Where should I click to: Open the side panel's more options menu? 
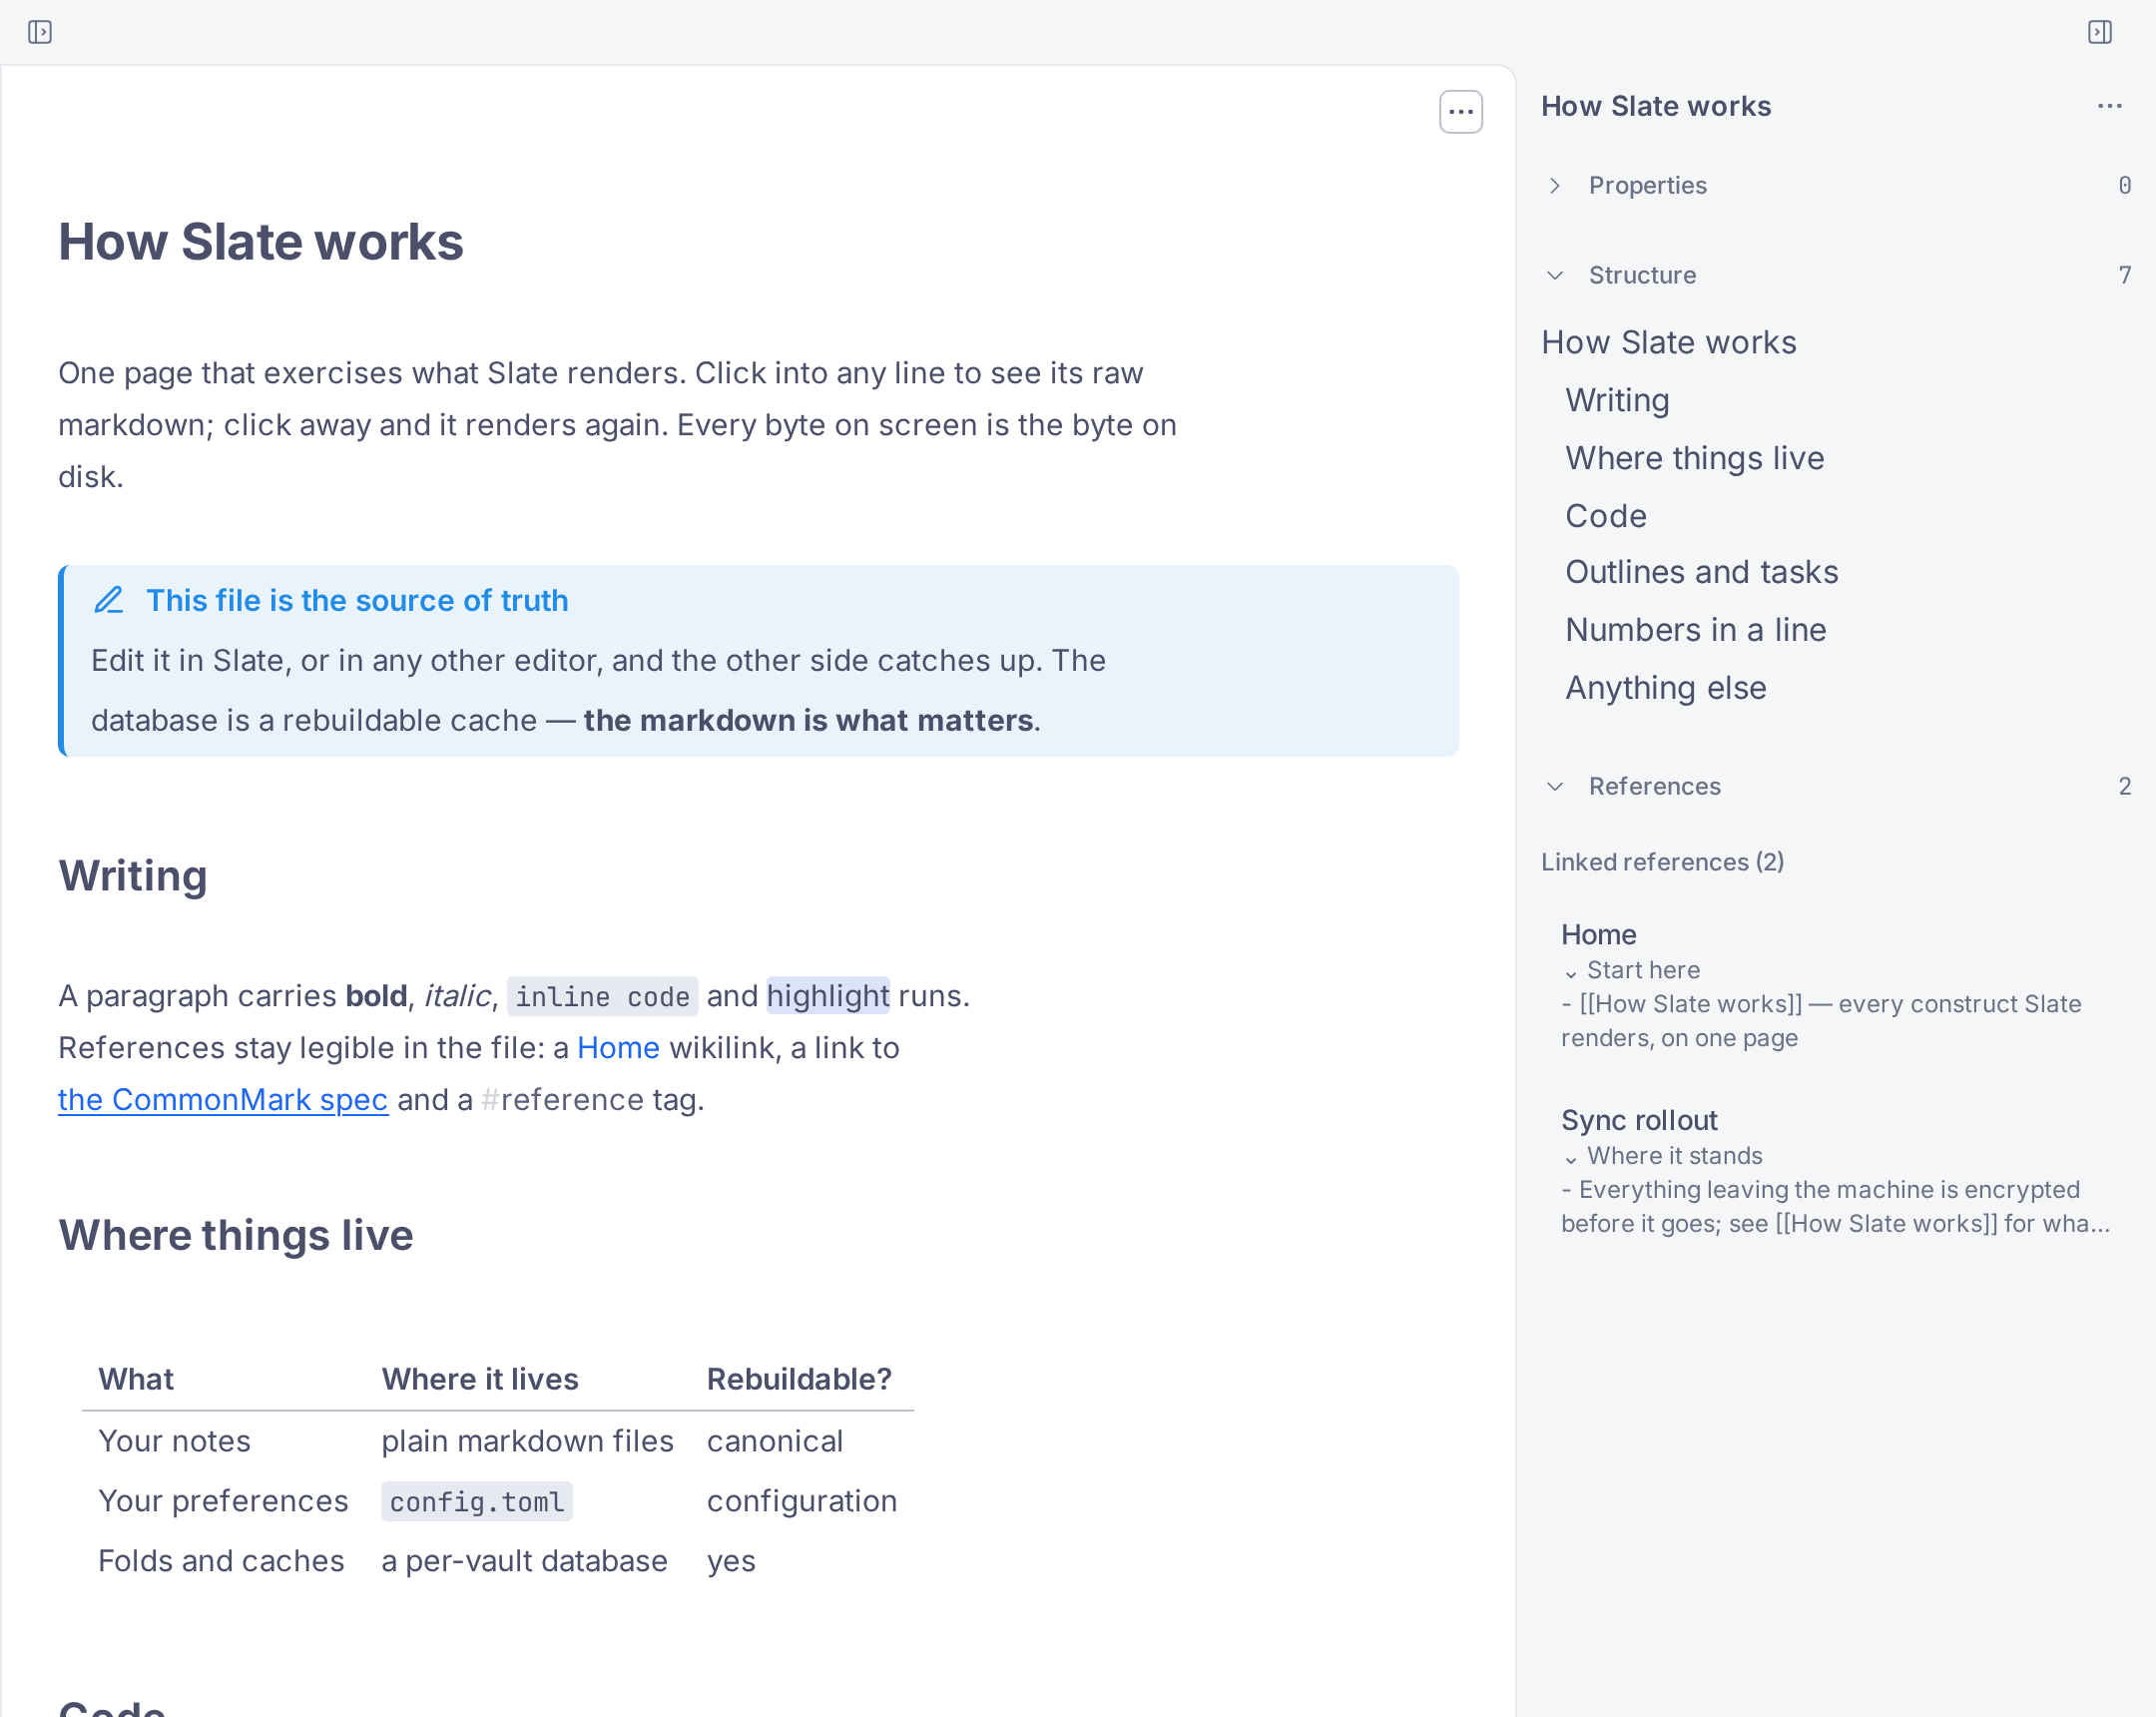[2110, 106]
